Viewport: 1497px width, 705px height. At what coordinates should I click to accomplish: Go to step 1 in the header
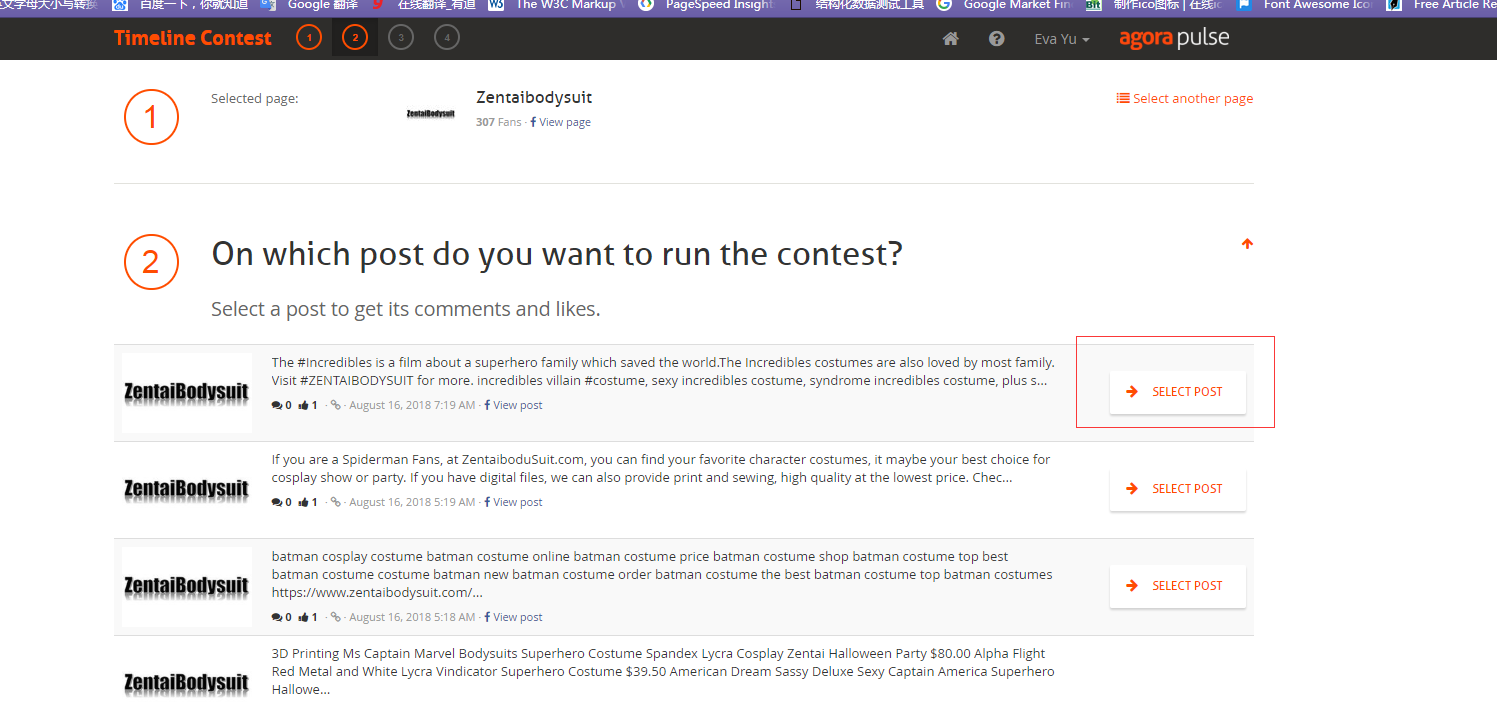309,38
